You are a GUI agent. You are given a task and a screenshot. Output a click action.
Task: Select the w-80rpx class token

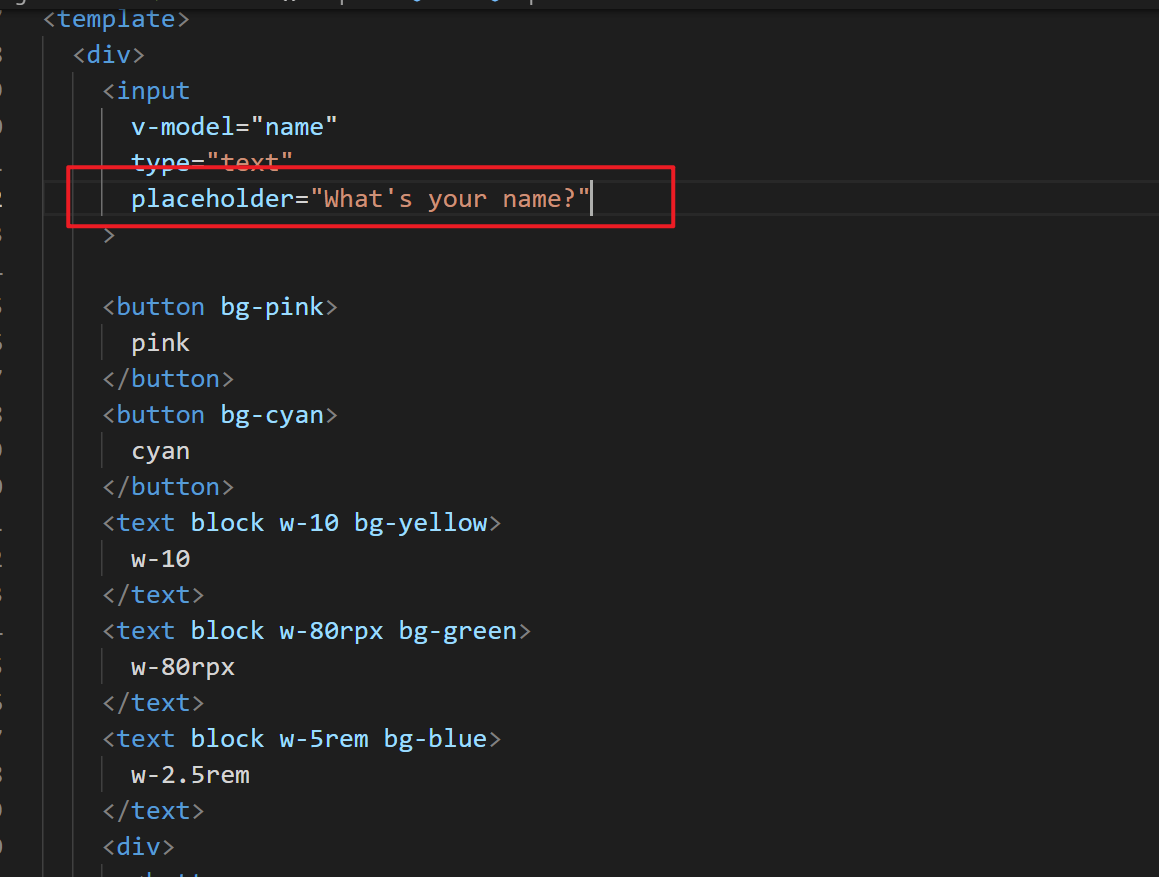(x=331, y=630)
